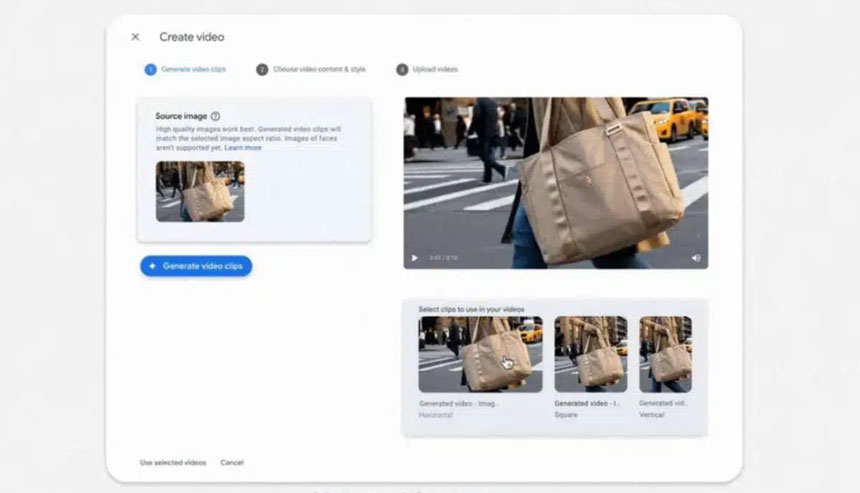
Task: Select the Horizontal generated clip thumbnail
Action: coord(480,354)
